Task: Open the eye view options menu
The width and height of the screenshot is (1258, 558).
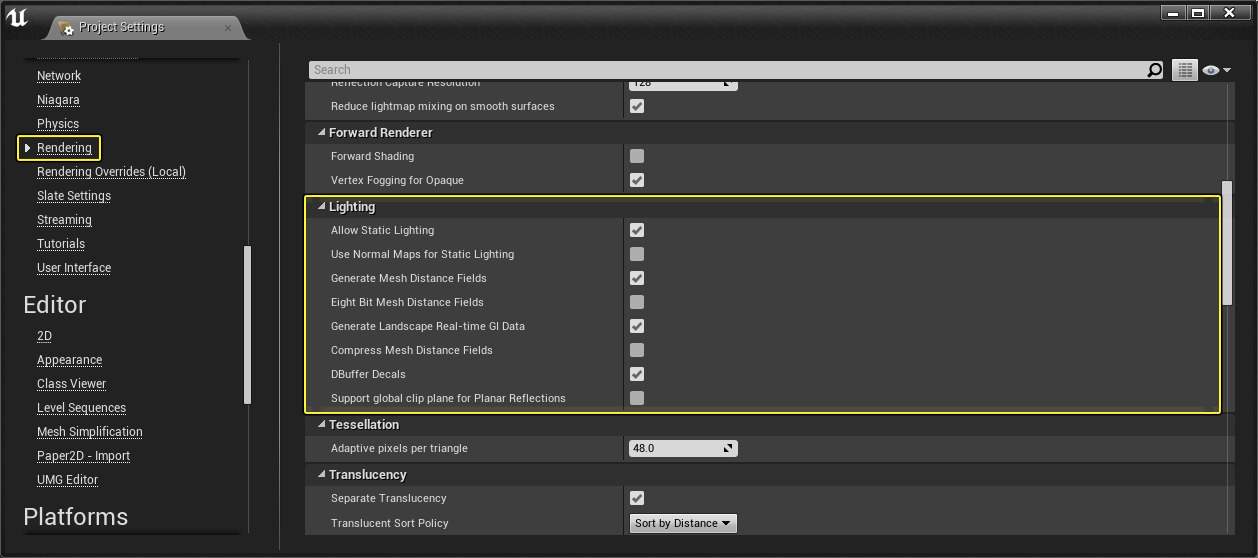Action: pyautogui.click(x=1216, y=70)
